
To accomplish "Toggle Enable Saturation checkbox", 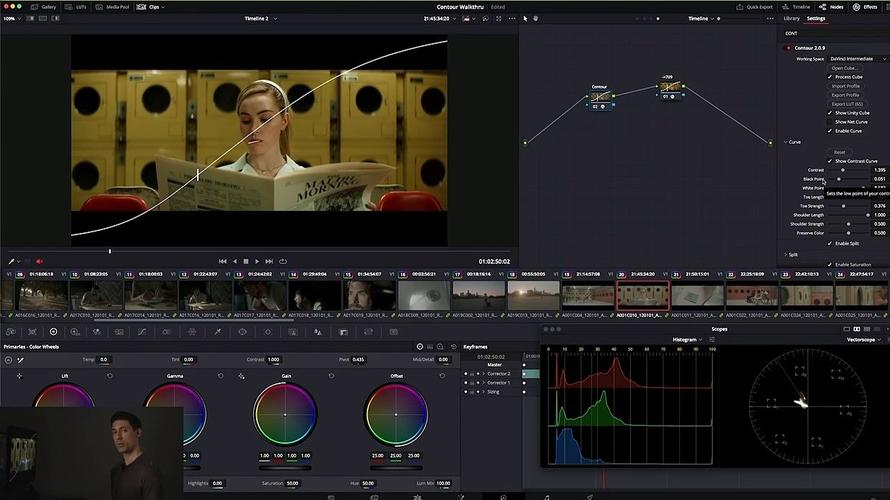I will (x=830, y=264).
